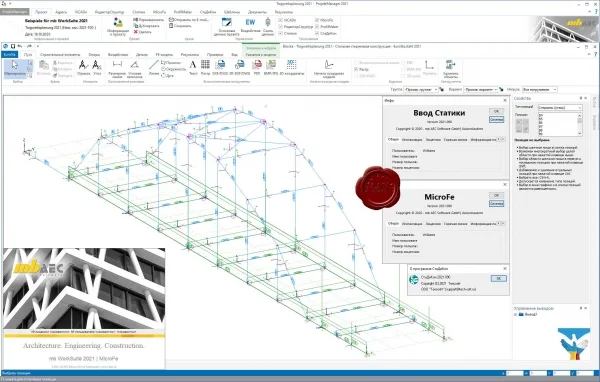Open the Шаблоны tab in ProjektManager
The height and width of the screenshot is (382, 600).
point(232,12)
